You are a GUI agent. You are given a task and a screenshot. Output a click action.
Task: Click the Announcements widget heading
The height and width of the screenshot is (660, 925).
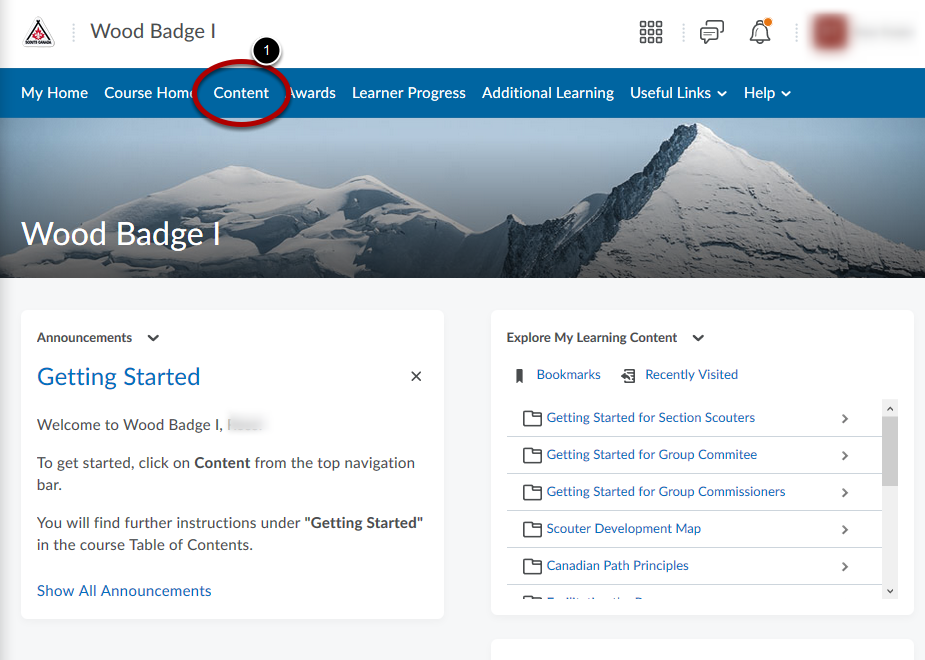point(84,337)
